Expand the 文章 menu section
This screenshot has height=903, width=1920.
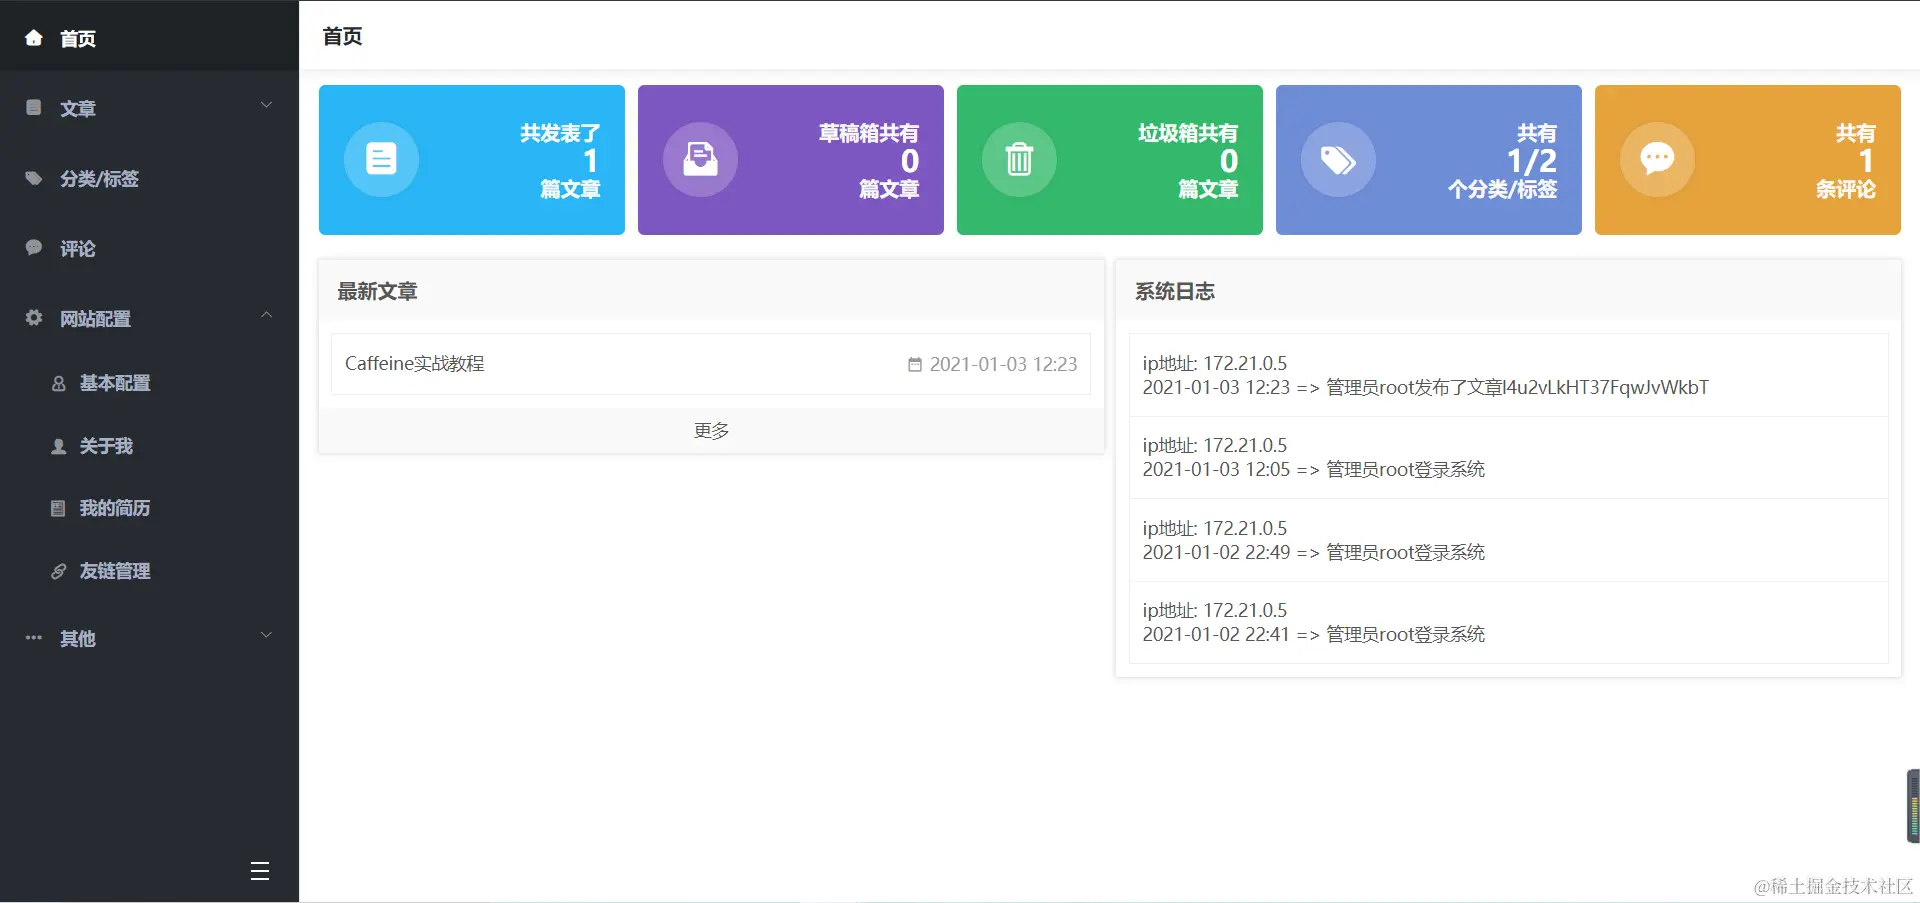[x=266, y=104]
